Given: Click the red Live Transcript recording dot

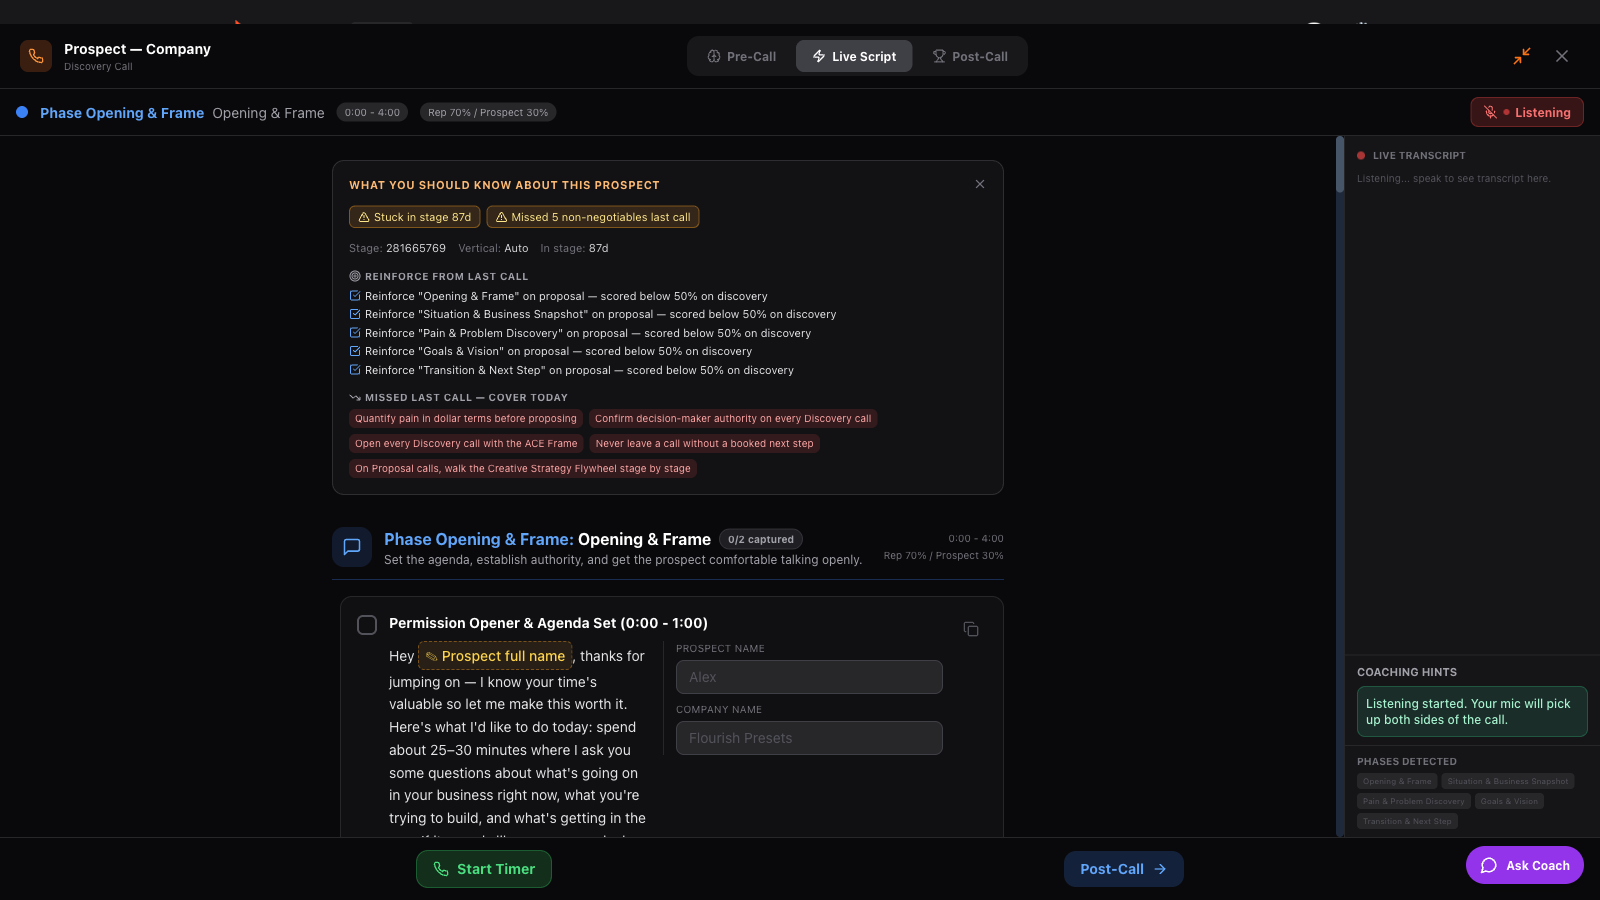Looking at the screenshot, I should 1361,155.
